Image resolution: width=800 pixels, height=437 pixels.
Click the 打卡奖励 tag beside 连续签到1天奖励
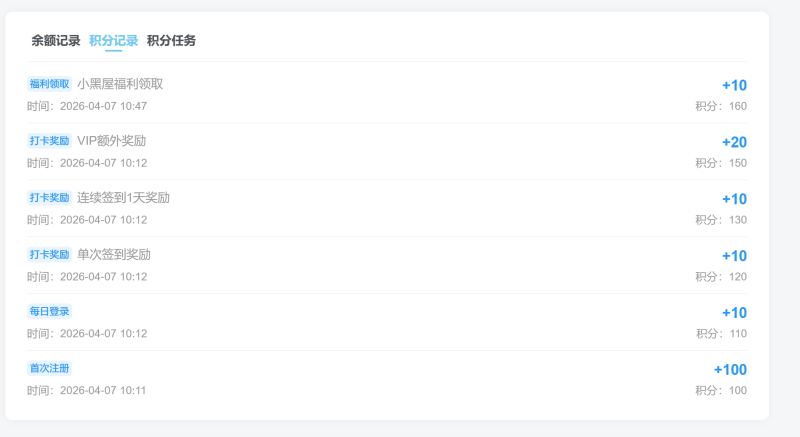49,198
